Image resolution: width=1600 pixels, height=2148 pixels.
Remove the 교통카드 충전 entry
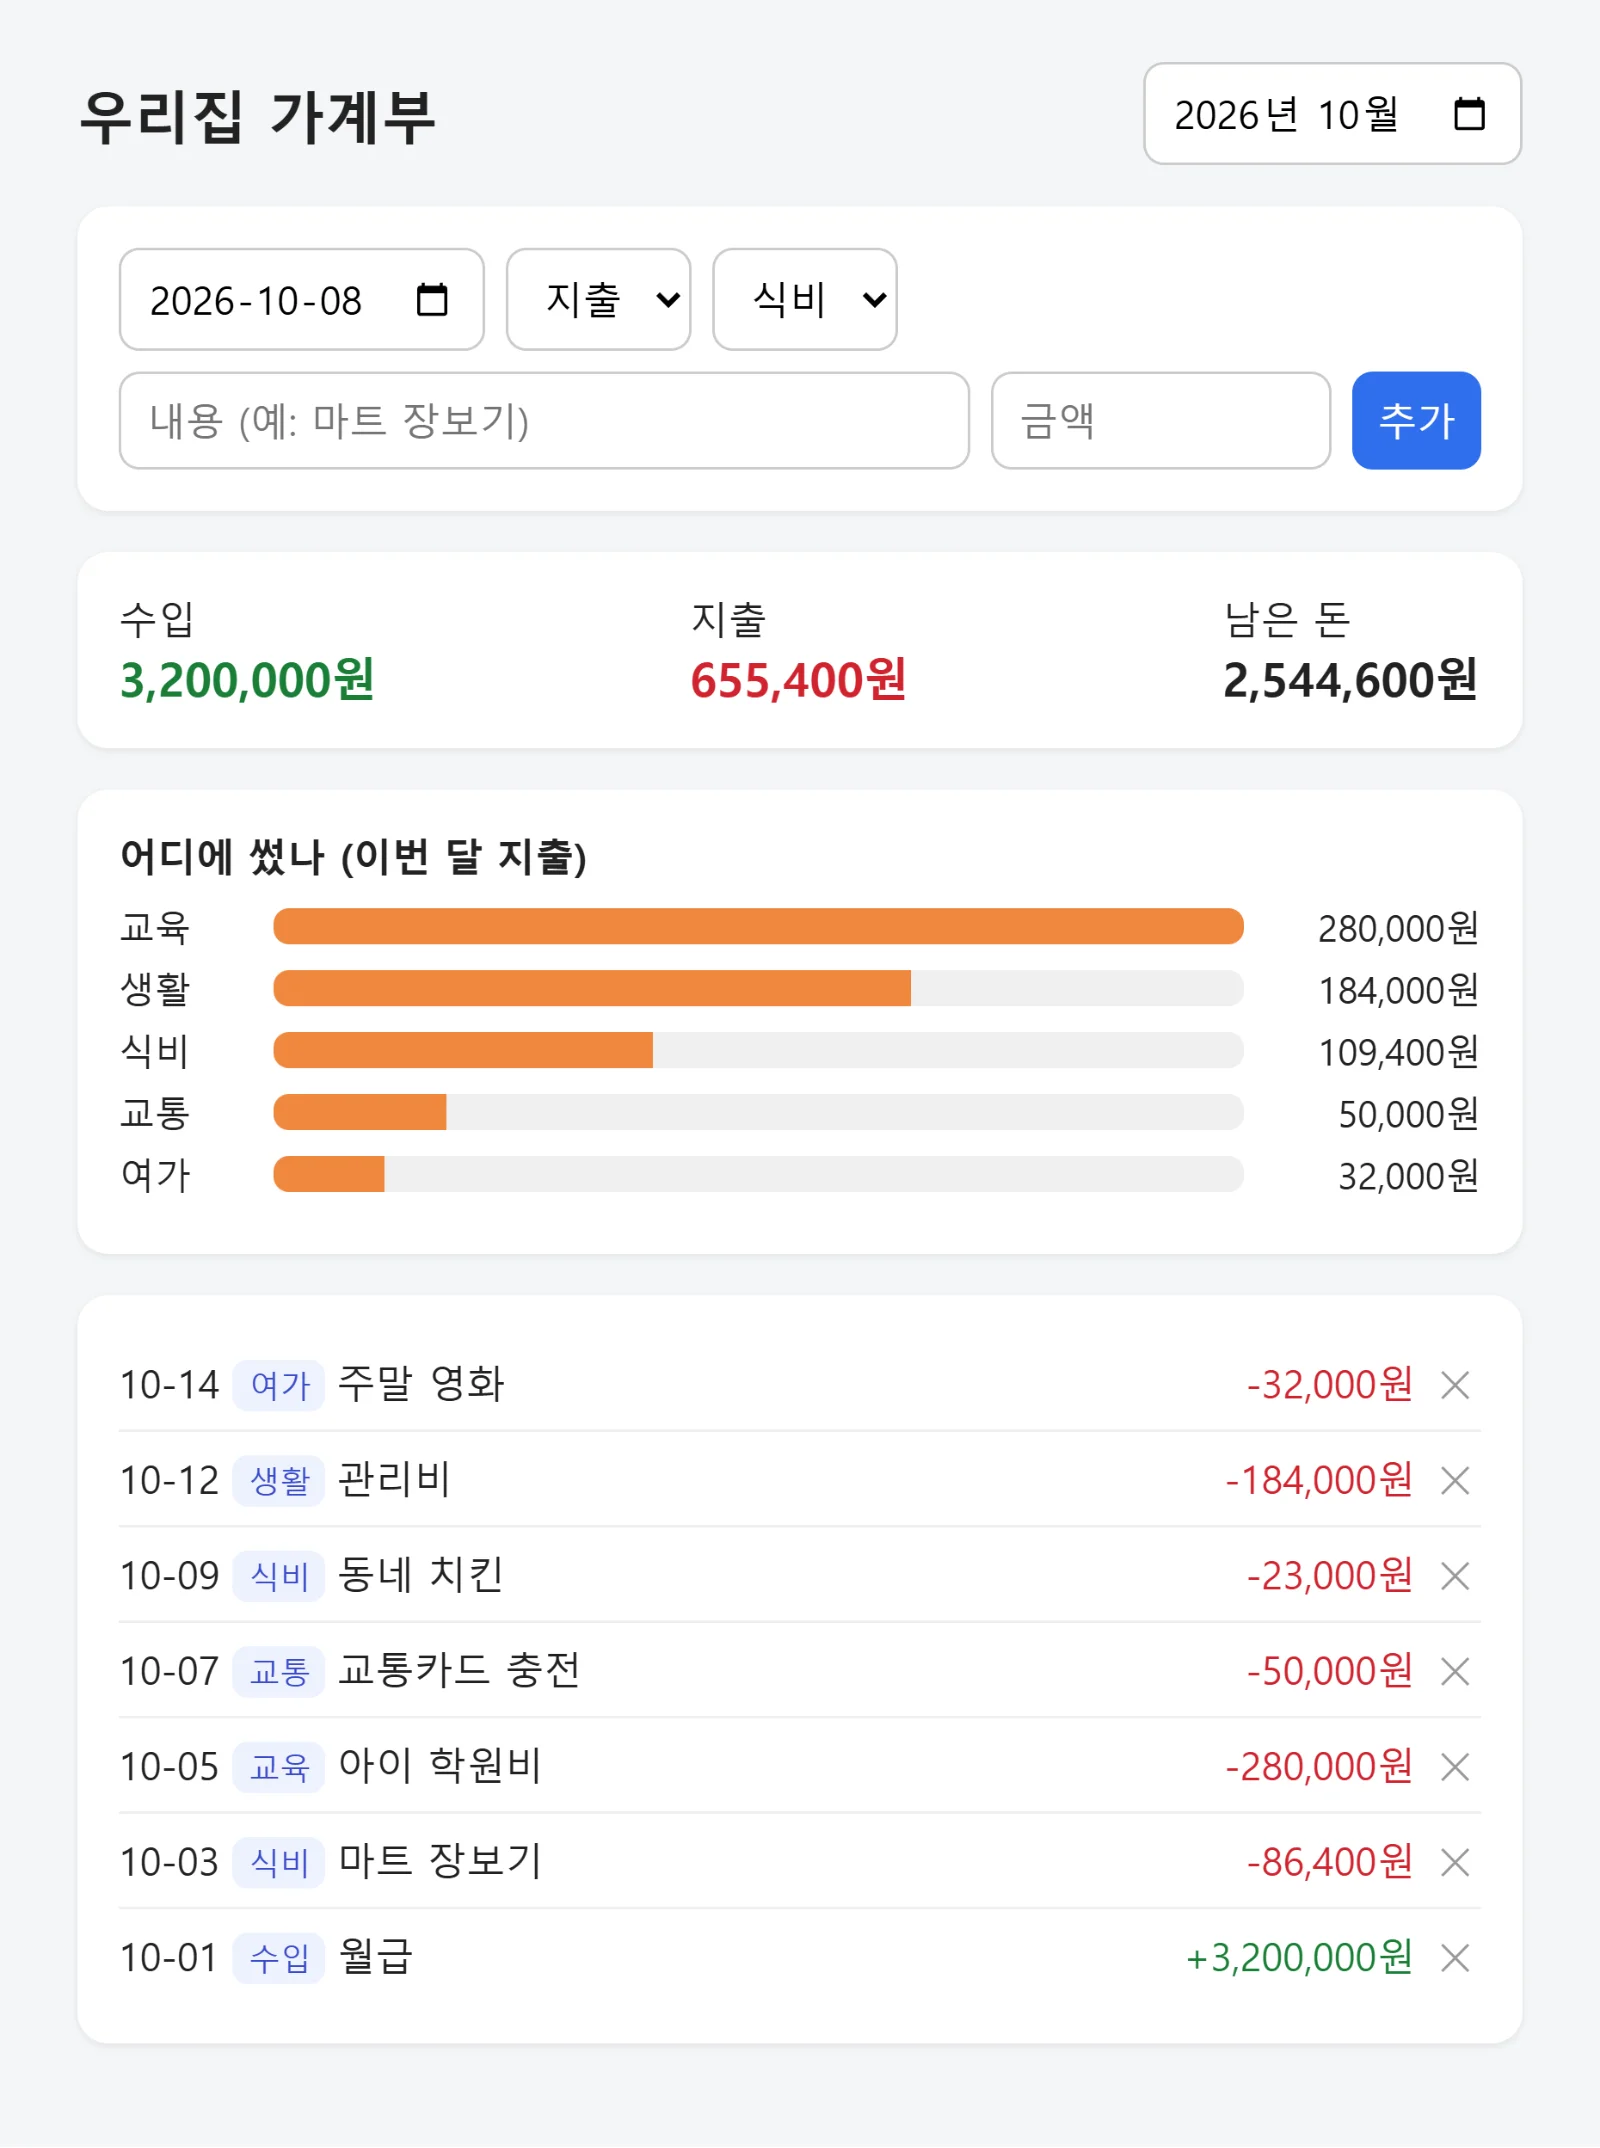click(x=1455, y=1671)
